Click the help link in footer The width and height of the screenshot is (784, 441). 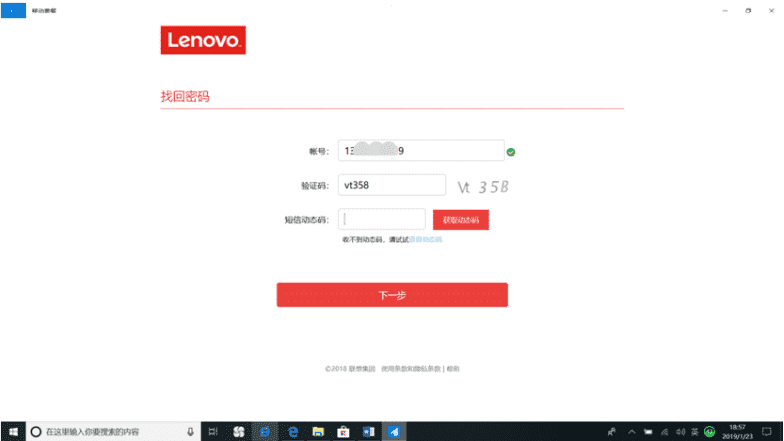pos(453,368)
